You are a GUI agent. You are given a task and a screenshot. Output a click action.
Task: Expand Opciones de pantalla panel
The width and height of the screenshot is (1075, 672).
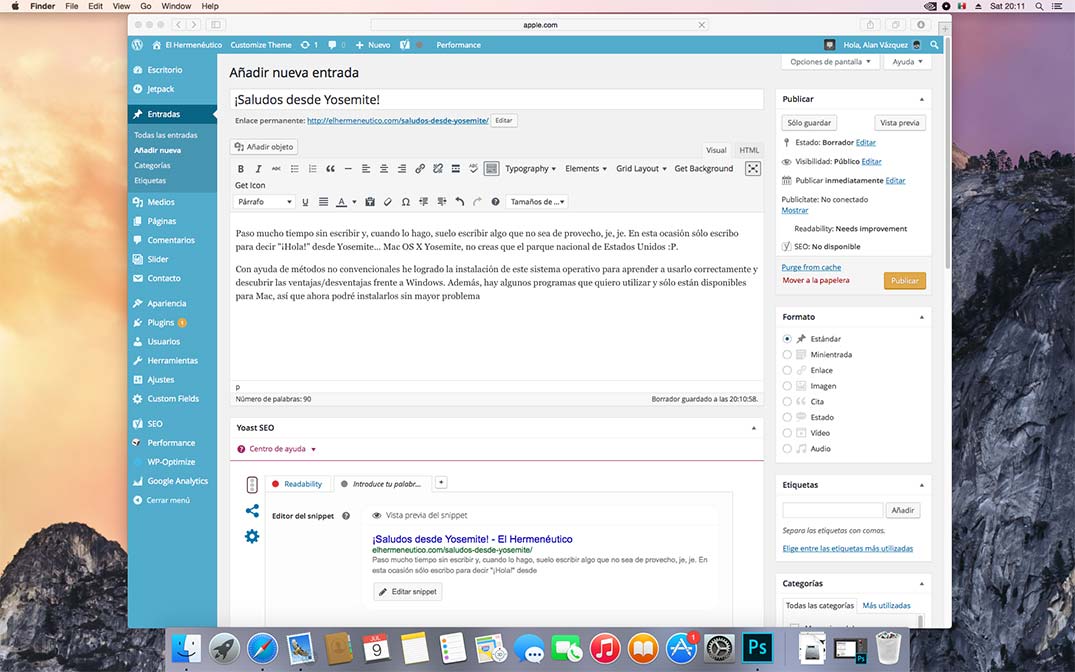coord(830,62)
